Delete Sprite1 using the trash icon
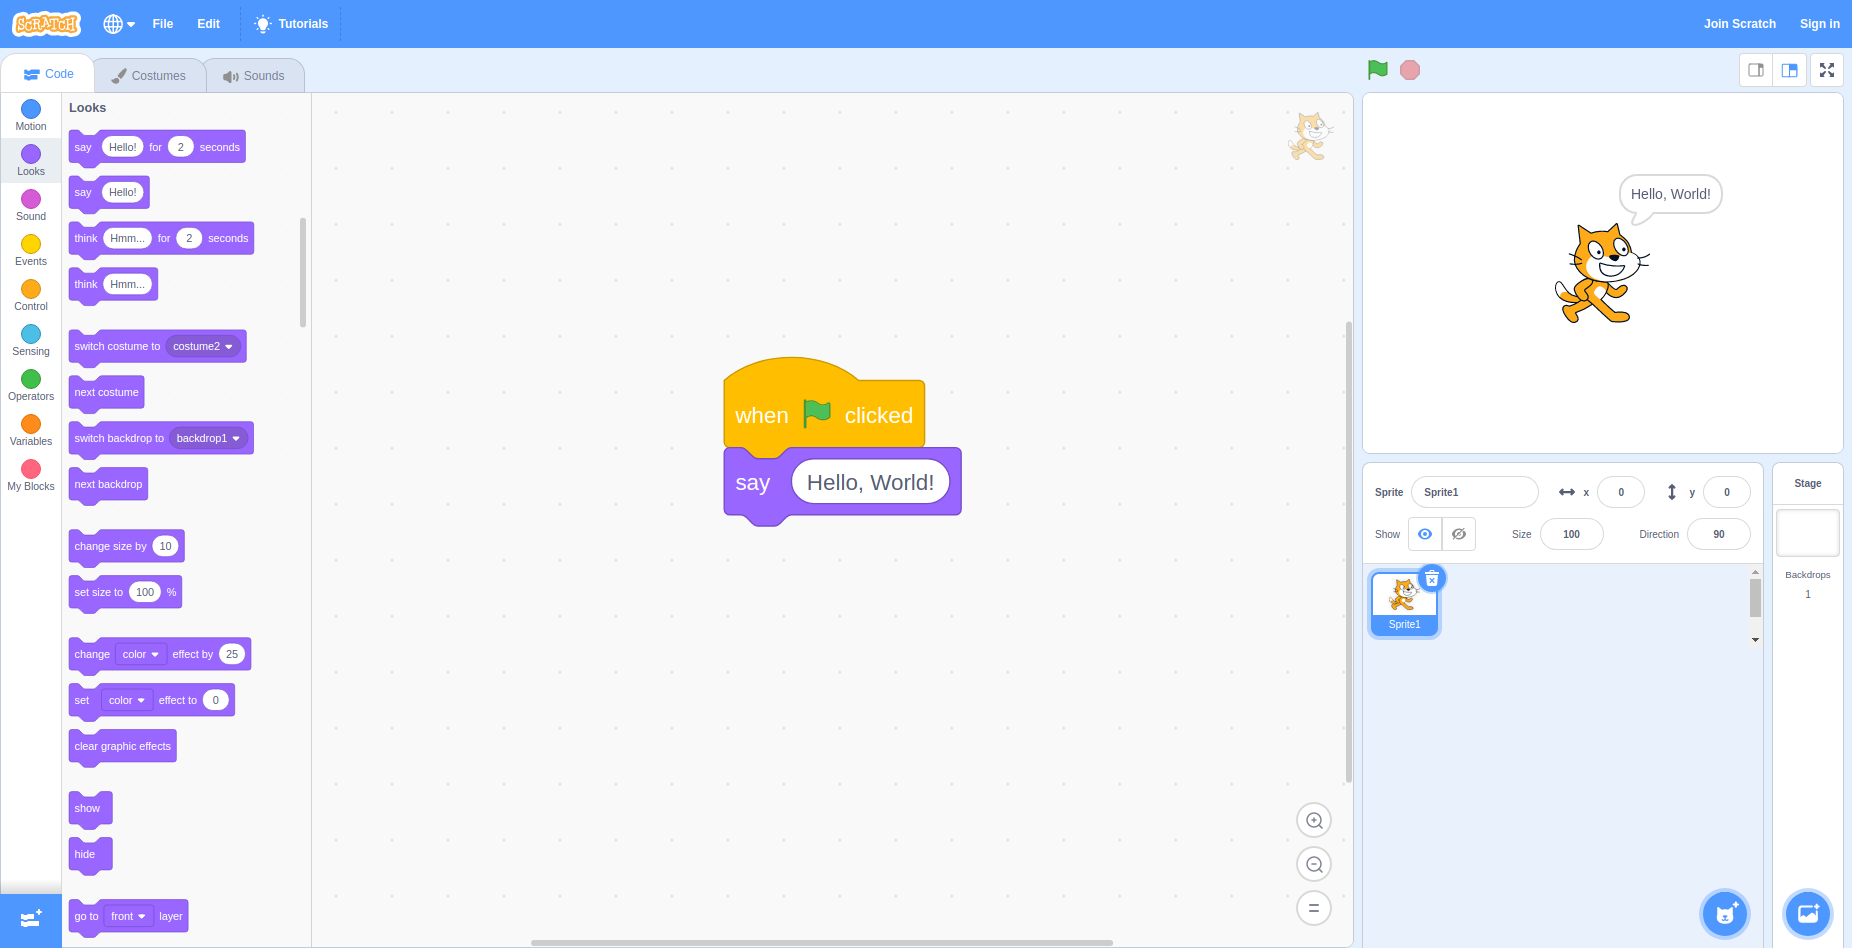1852x948 pixels. click(1432, 579)
